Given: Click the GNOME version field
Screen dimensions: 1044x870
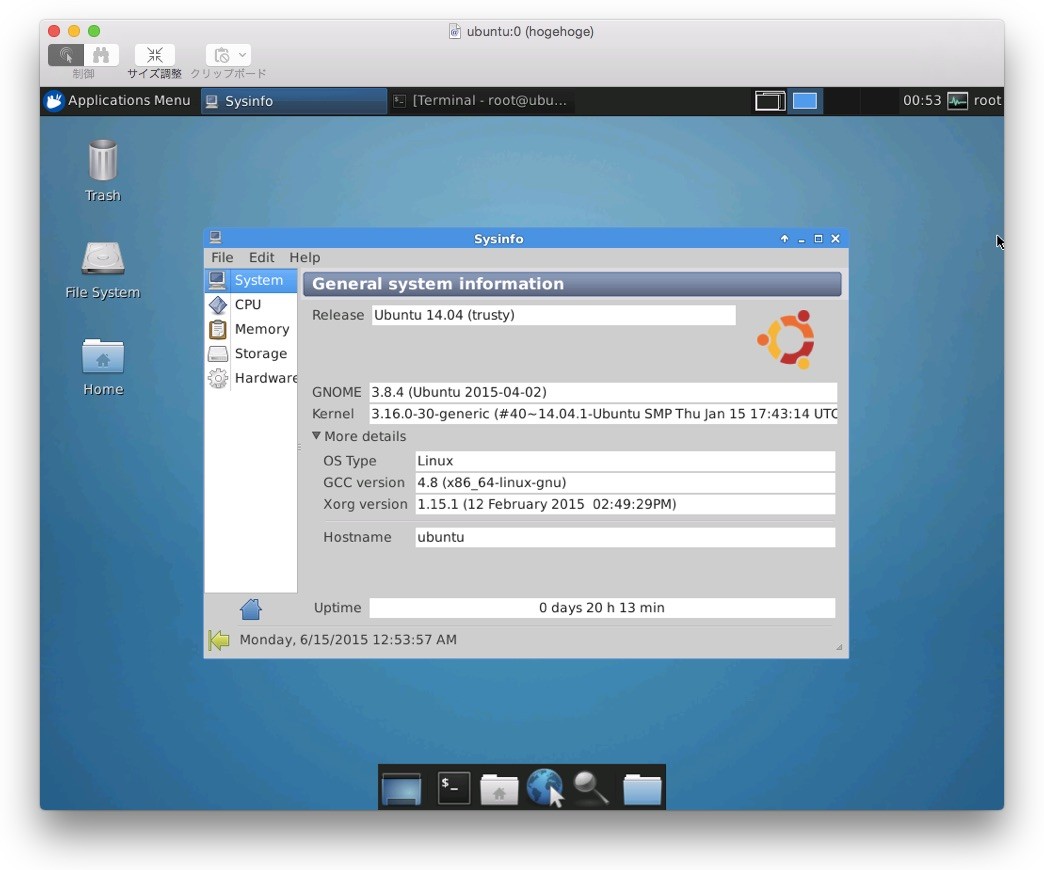Looking at the screenshot, I should (x=603, y=392).
